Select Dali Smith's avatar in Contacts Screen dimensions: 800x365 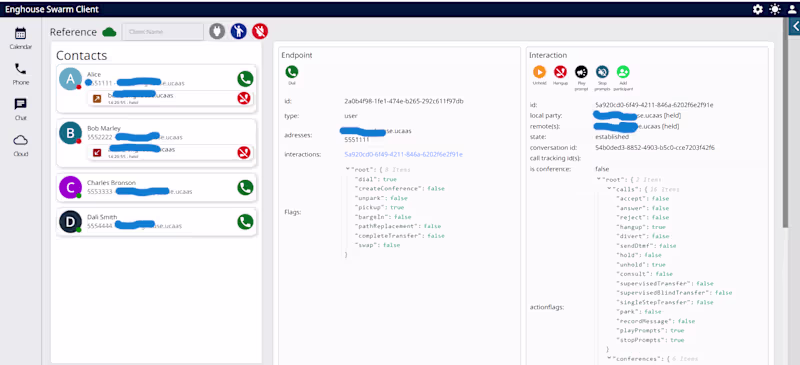[70, 222]
